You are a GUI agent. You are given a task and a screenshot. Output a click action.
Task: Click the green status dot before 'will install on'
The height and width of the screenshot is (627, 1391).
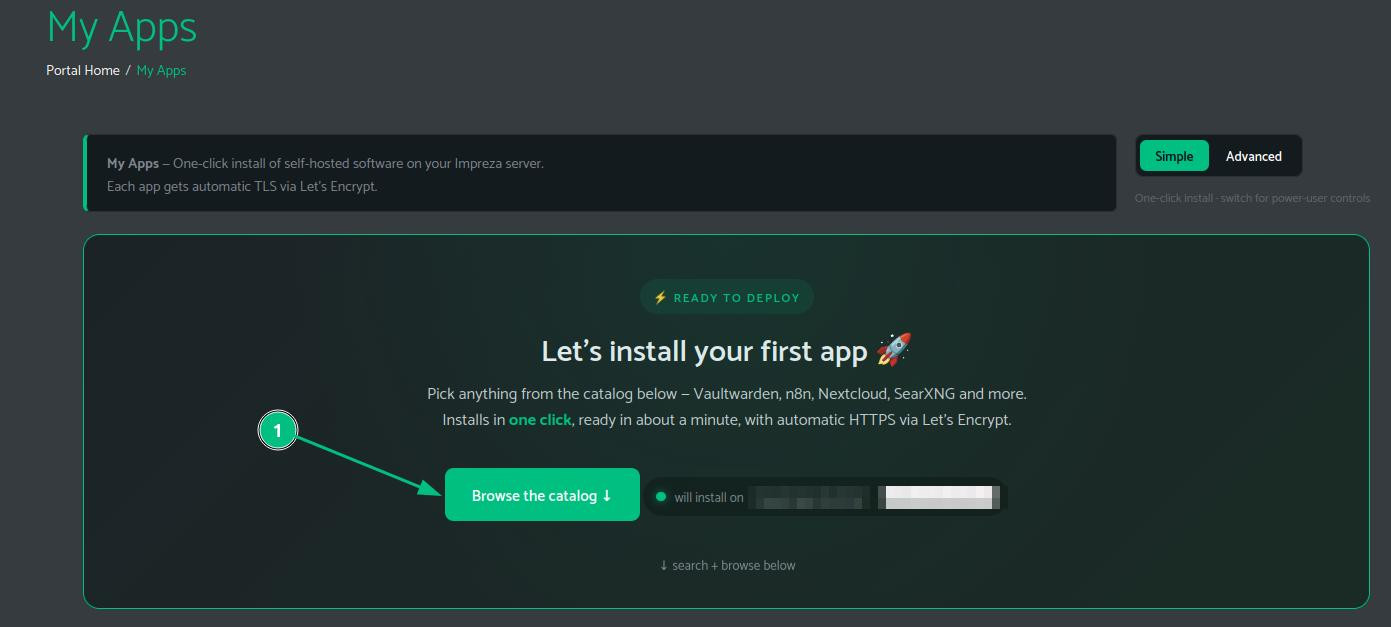[x=661, y=496]
